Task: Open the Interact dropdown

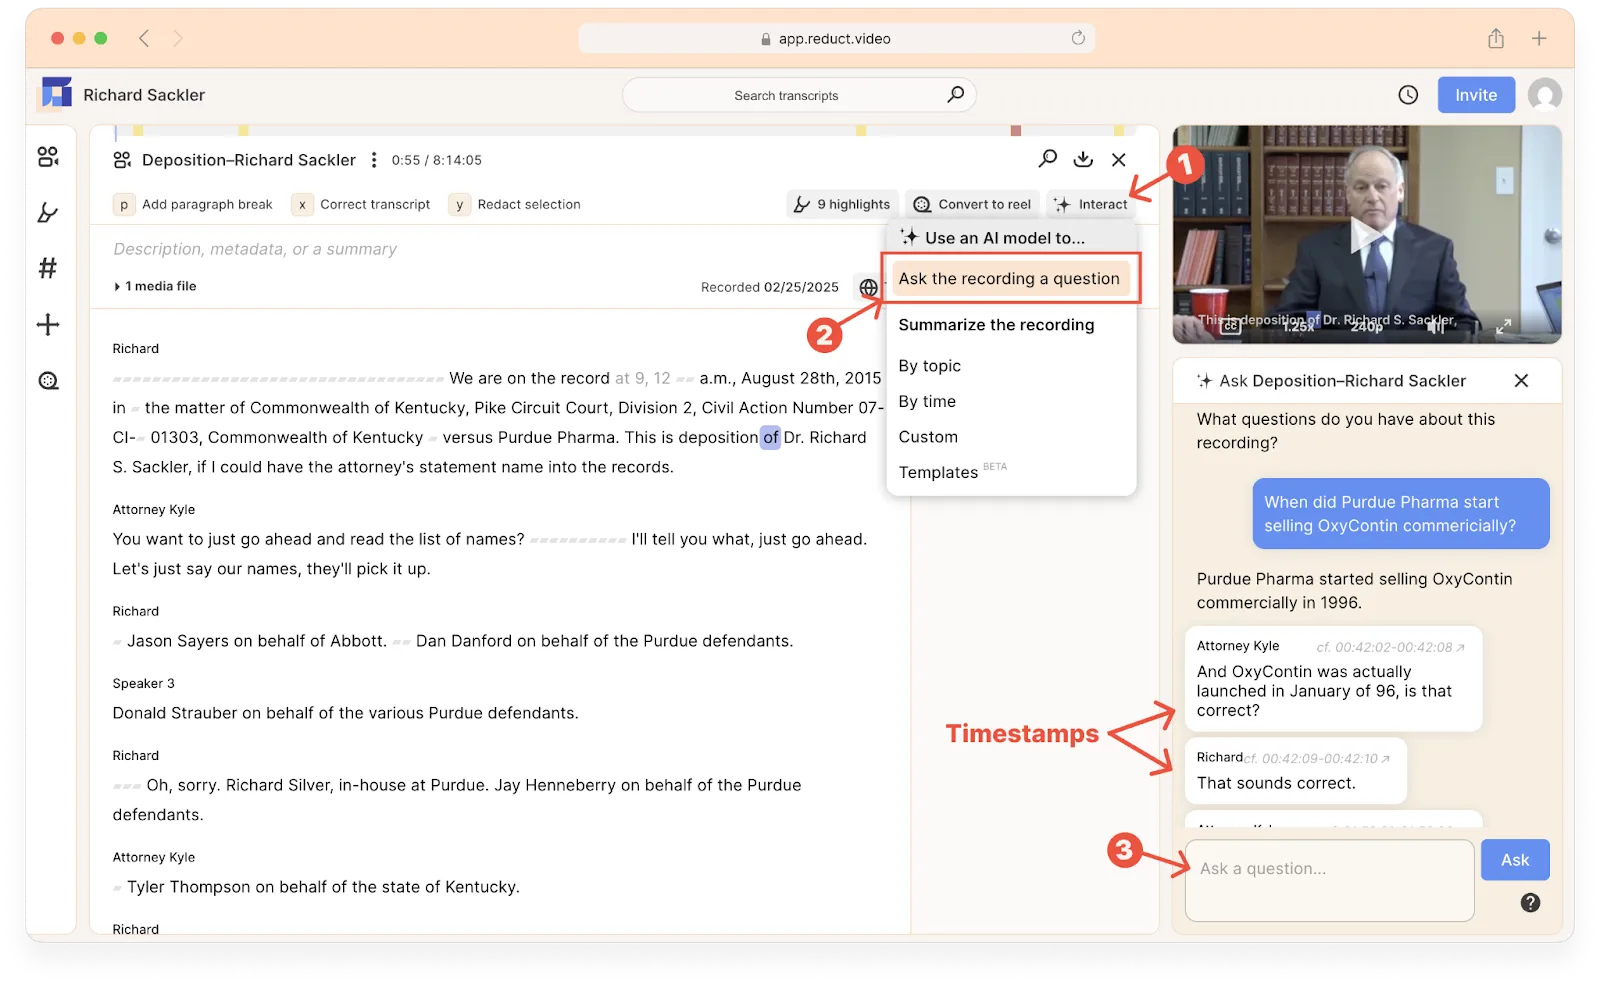Action: coord(1090,204)
